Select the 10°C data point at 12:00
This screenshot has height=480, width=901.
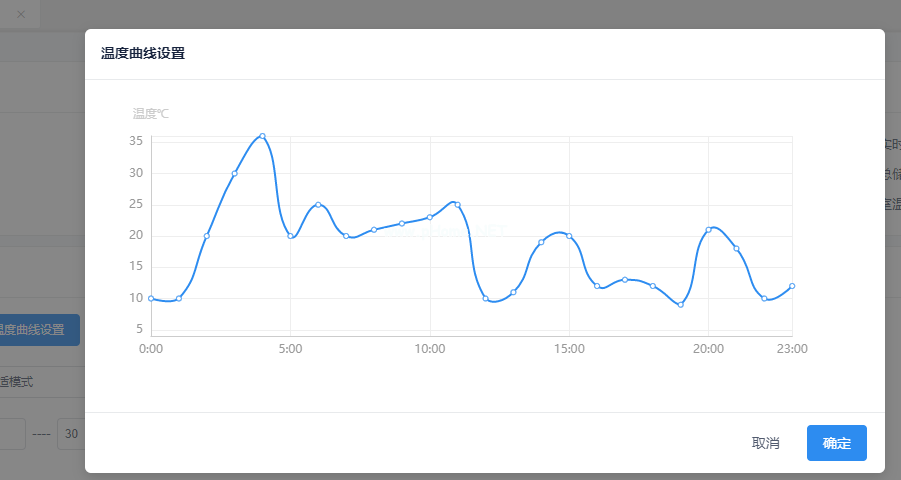coord(485,298)
